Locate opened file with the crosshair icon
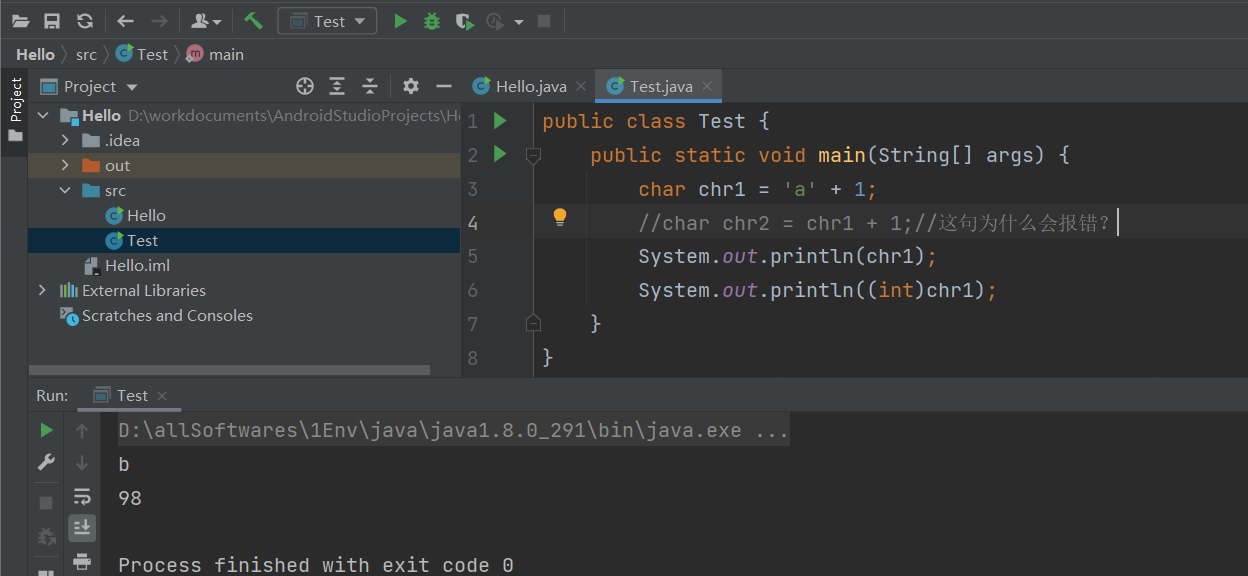Viewport: 1248px width, 576px height. click(x=305, y=86)
